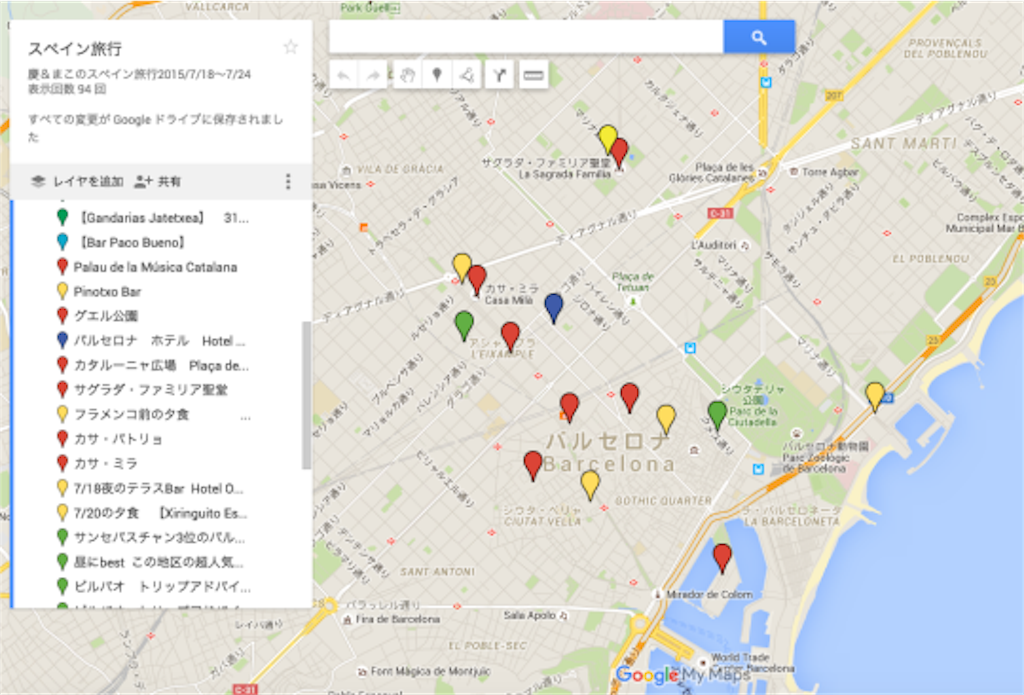1024x695 pixels.
Task: Click red marker left of Barcelona label
Action: pyautogui.click(x=533, y=465)
